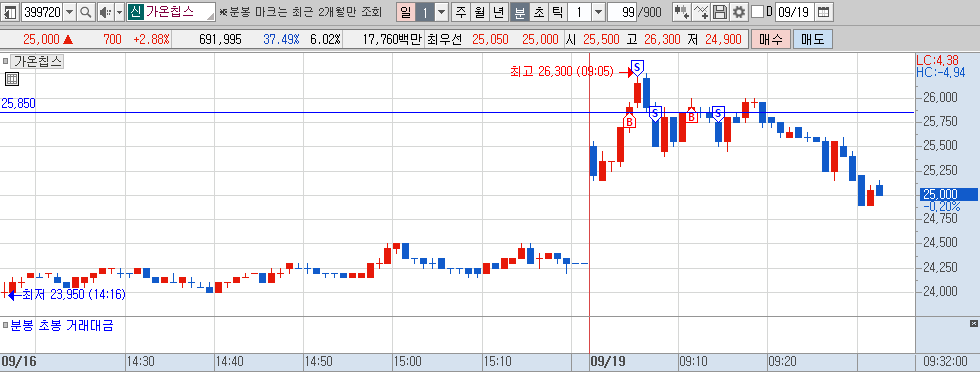Toggle the 분봉 초봉 거래대금 legend square
The height and width of the screenshot is (372, 980).
coord(6,325)
